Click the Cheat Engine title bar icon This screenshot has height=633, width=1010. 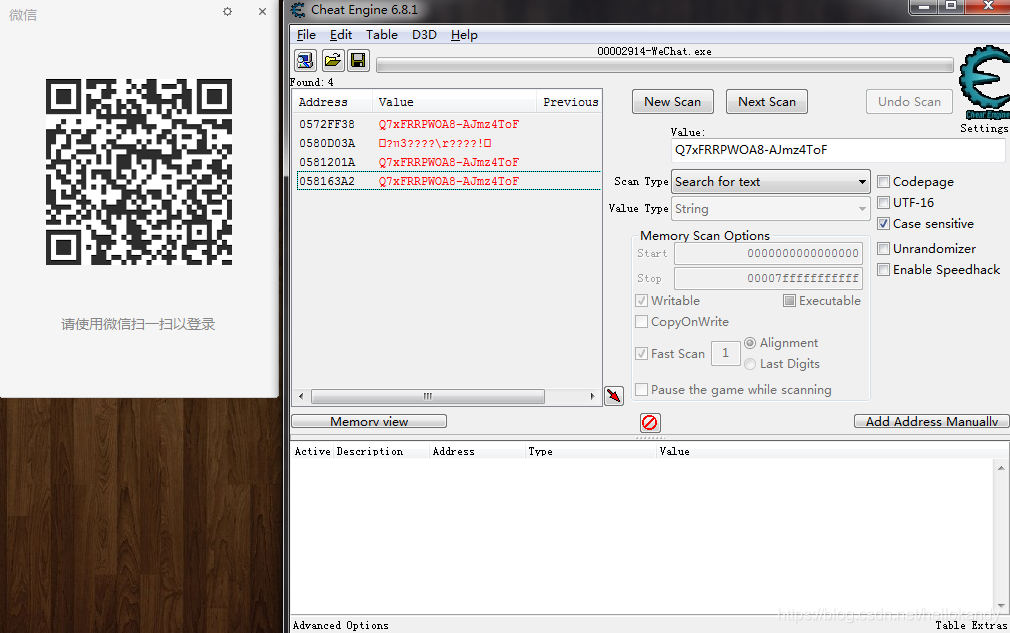pos(298,10)
